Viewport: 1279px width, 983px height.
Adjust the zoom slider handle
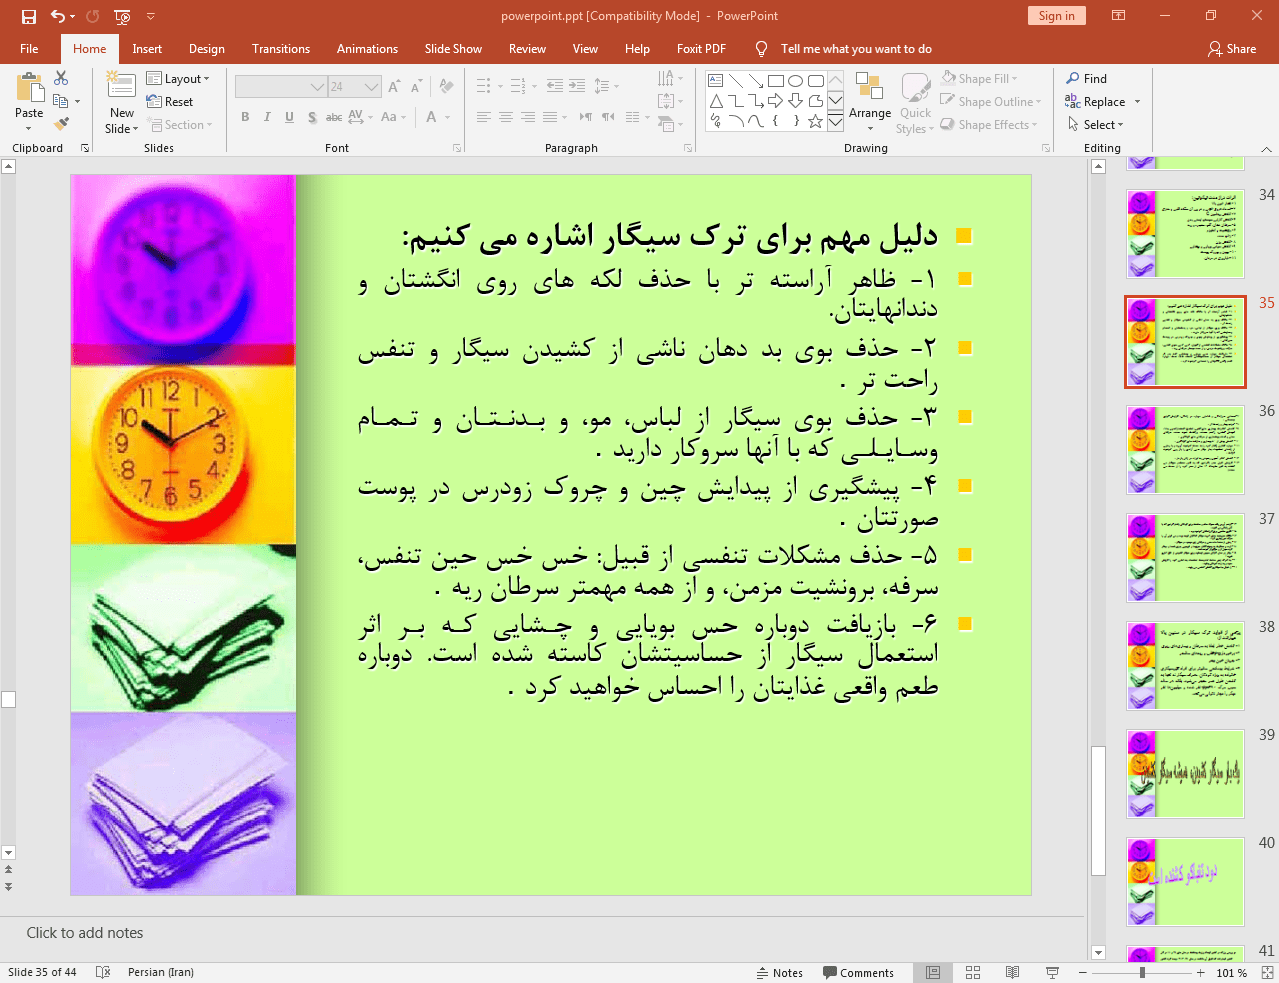[x=1142, y=972]
